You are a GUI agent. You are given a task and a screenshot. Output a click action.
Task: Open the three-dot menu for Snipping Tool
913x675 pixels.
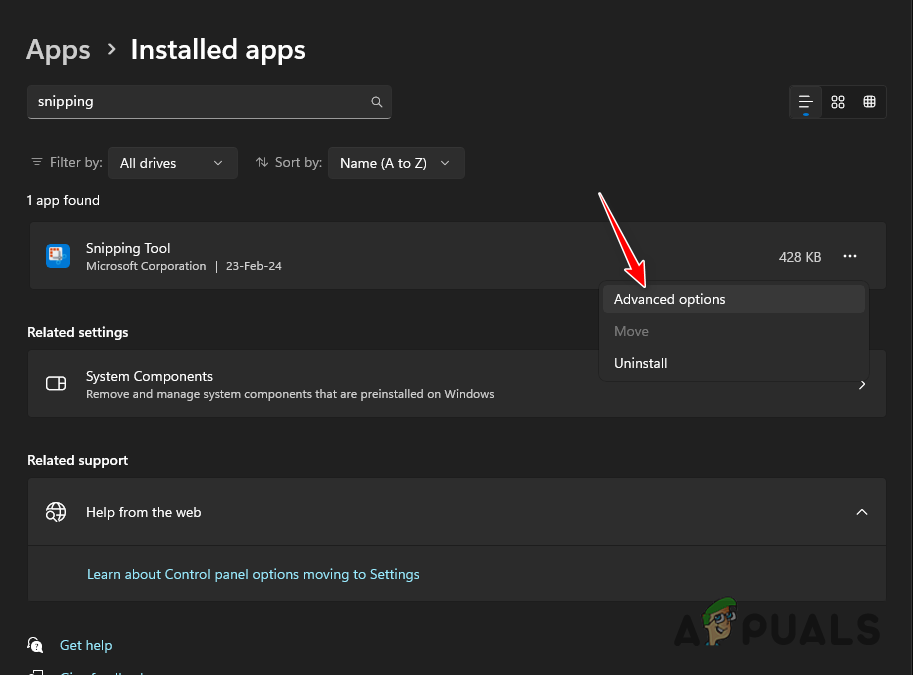(849, 256)
